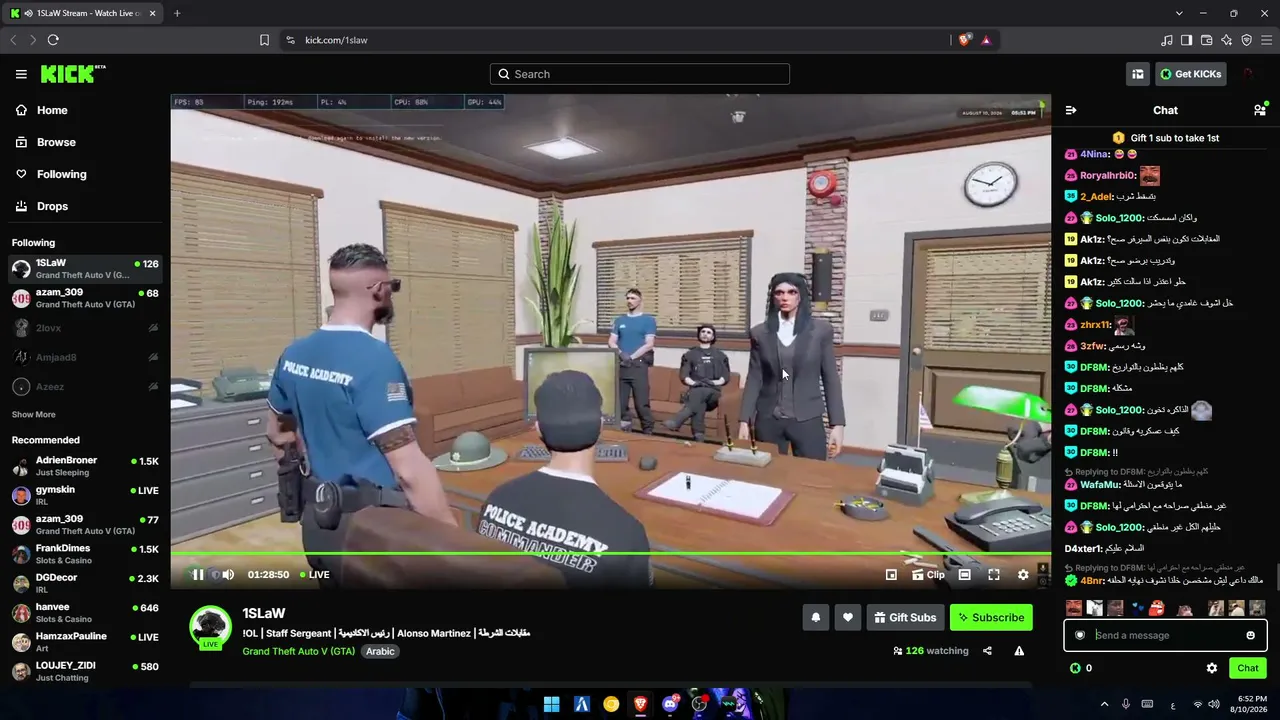This screenshot has height=720, width=1280.
Task: Click the Get KICKs button
Action: click(1190, 74)
